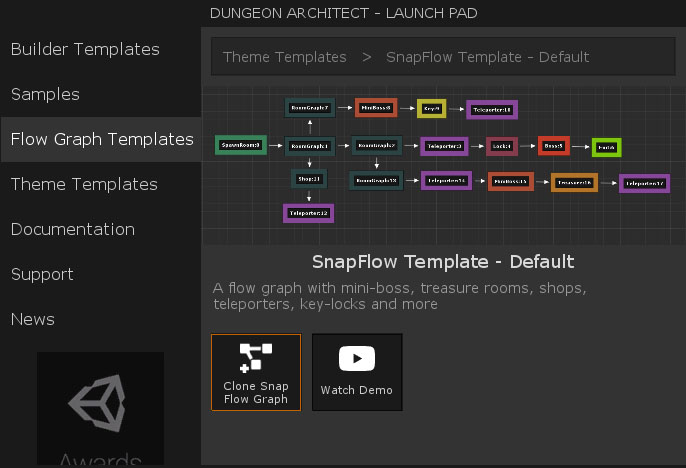Go to the Samples section
The image size is (686, 468).
coord(46,94)
